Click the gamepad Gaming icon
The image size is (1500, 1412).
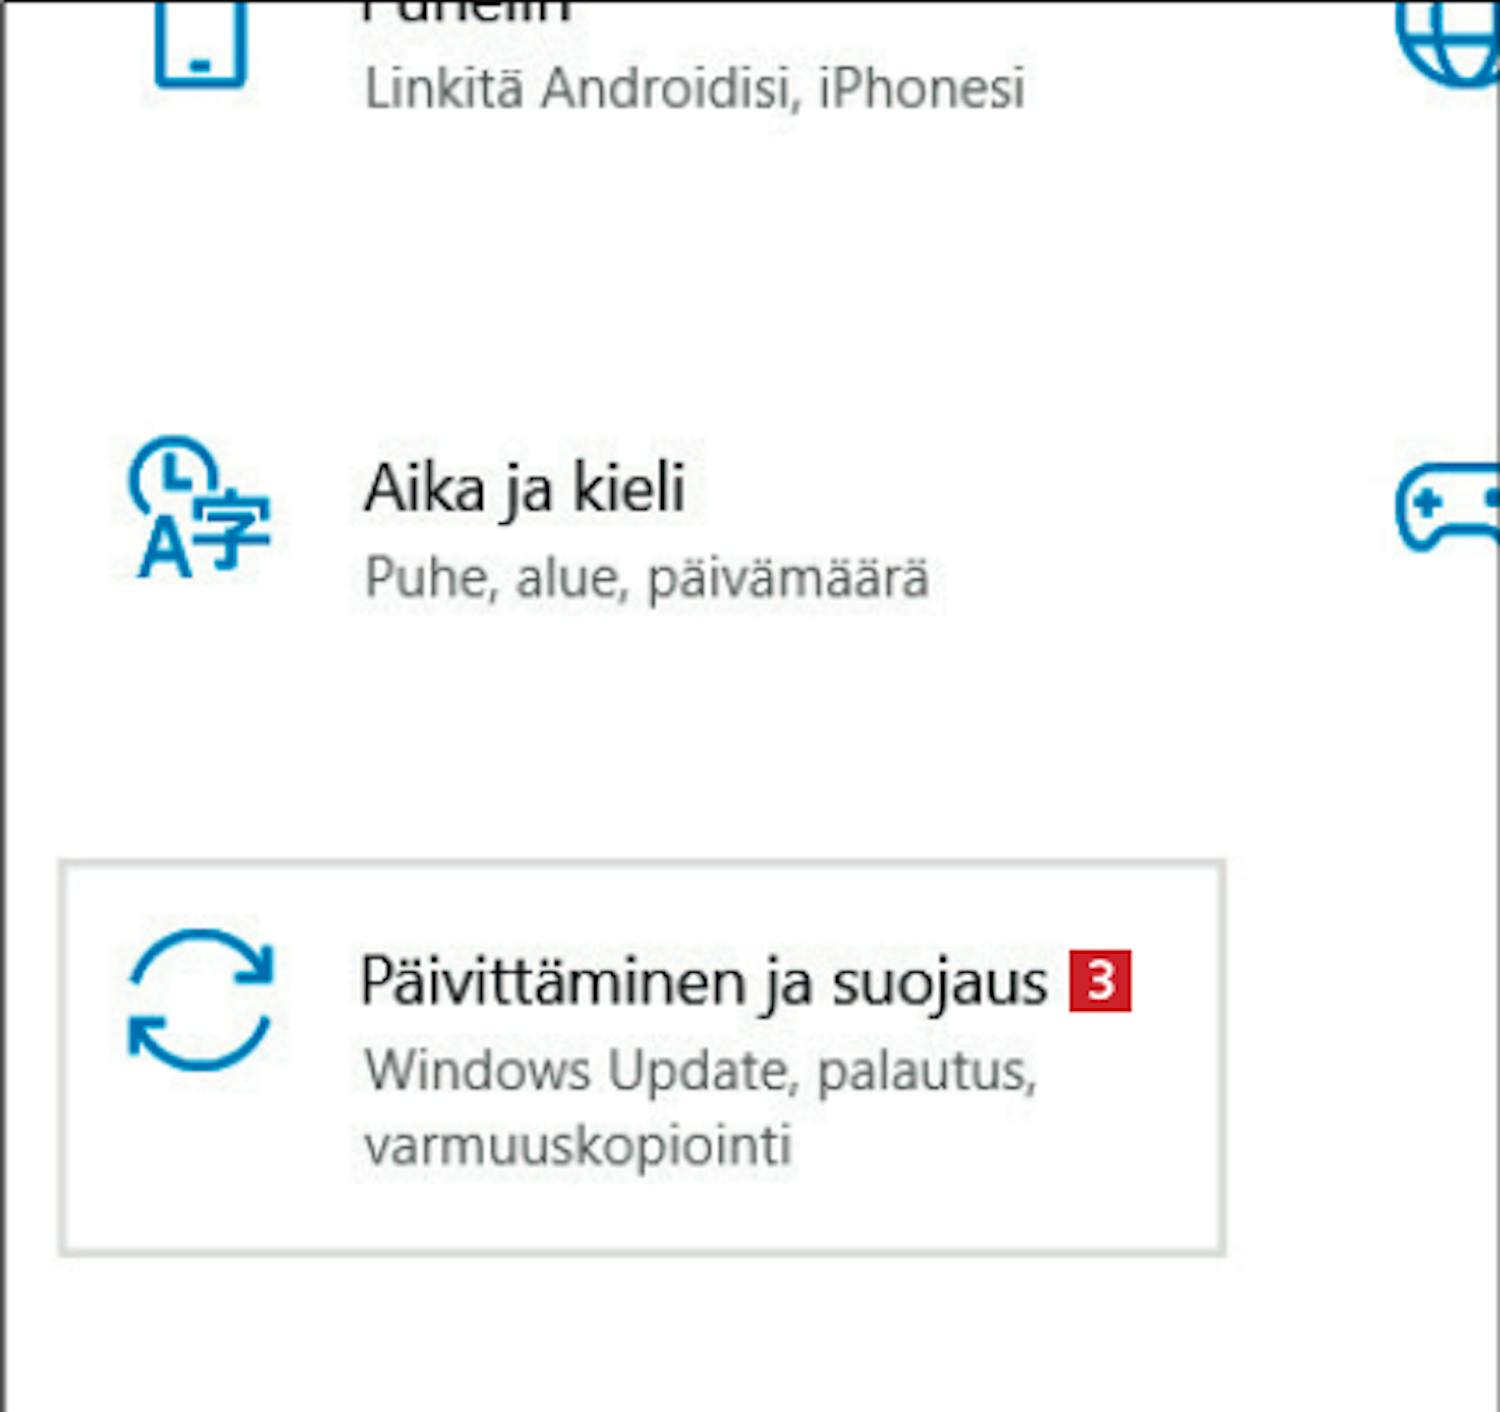(1448, 508)
